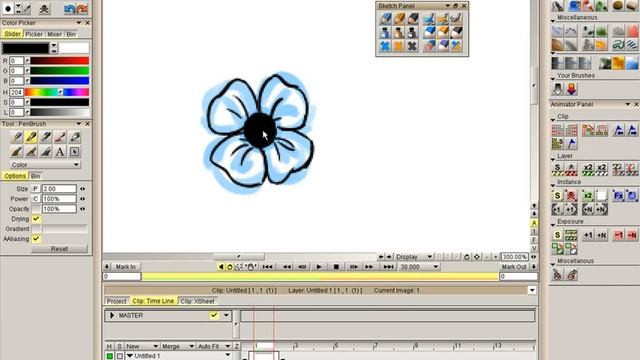Click the blue flag icon under Clip

point(571,143)
